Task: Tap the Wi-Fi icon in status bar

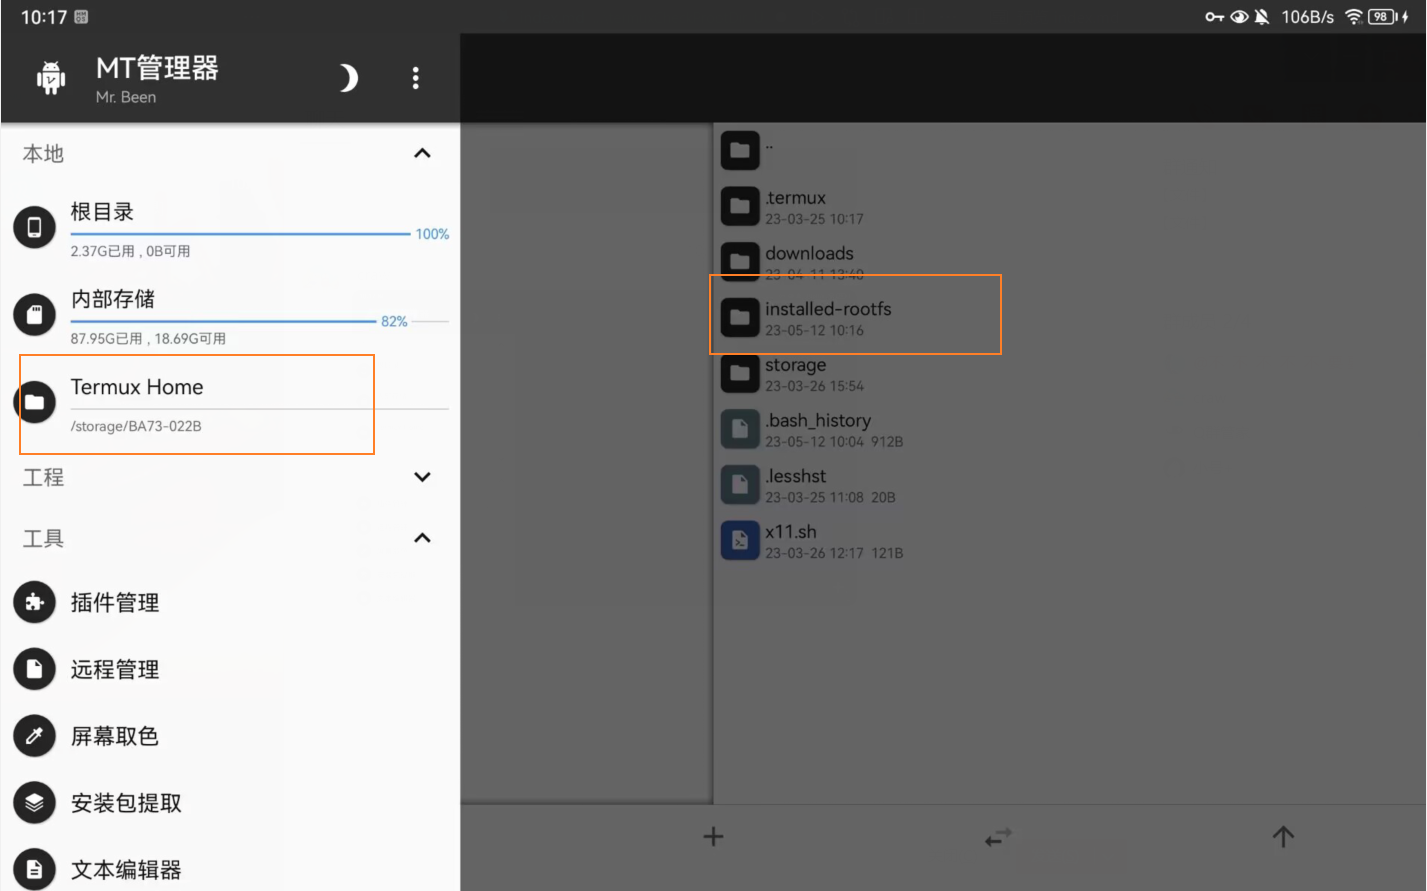Action: [x=1353, y=16]
